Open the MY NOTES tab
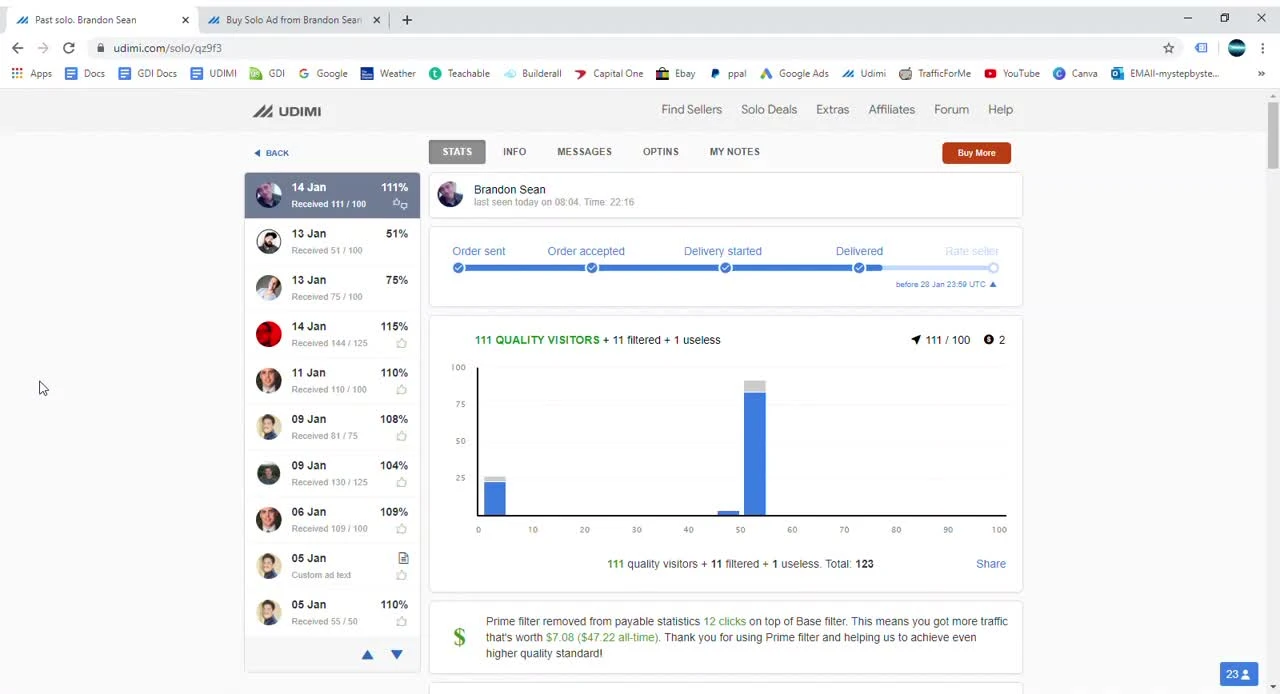Viewport: 1280px width, 694px height. (734, 152)
